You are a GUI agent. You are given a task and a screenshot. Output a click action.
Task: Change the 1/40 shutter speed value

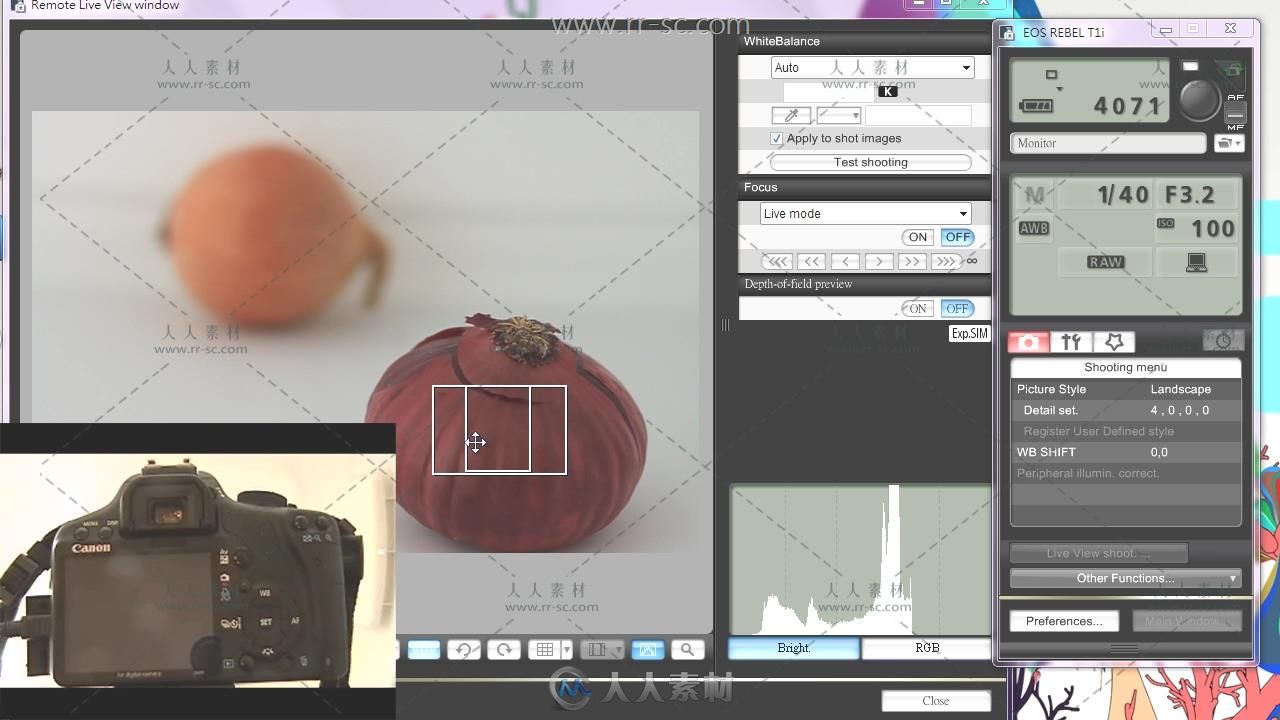click(x=1105, y=195)
